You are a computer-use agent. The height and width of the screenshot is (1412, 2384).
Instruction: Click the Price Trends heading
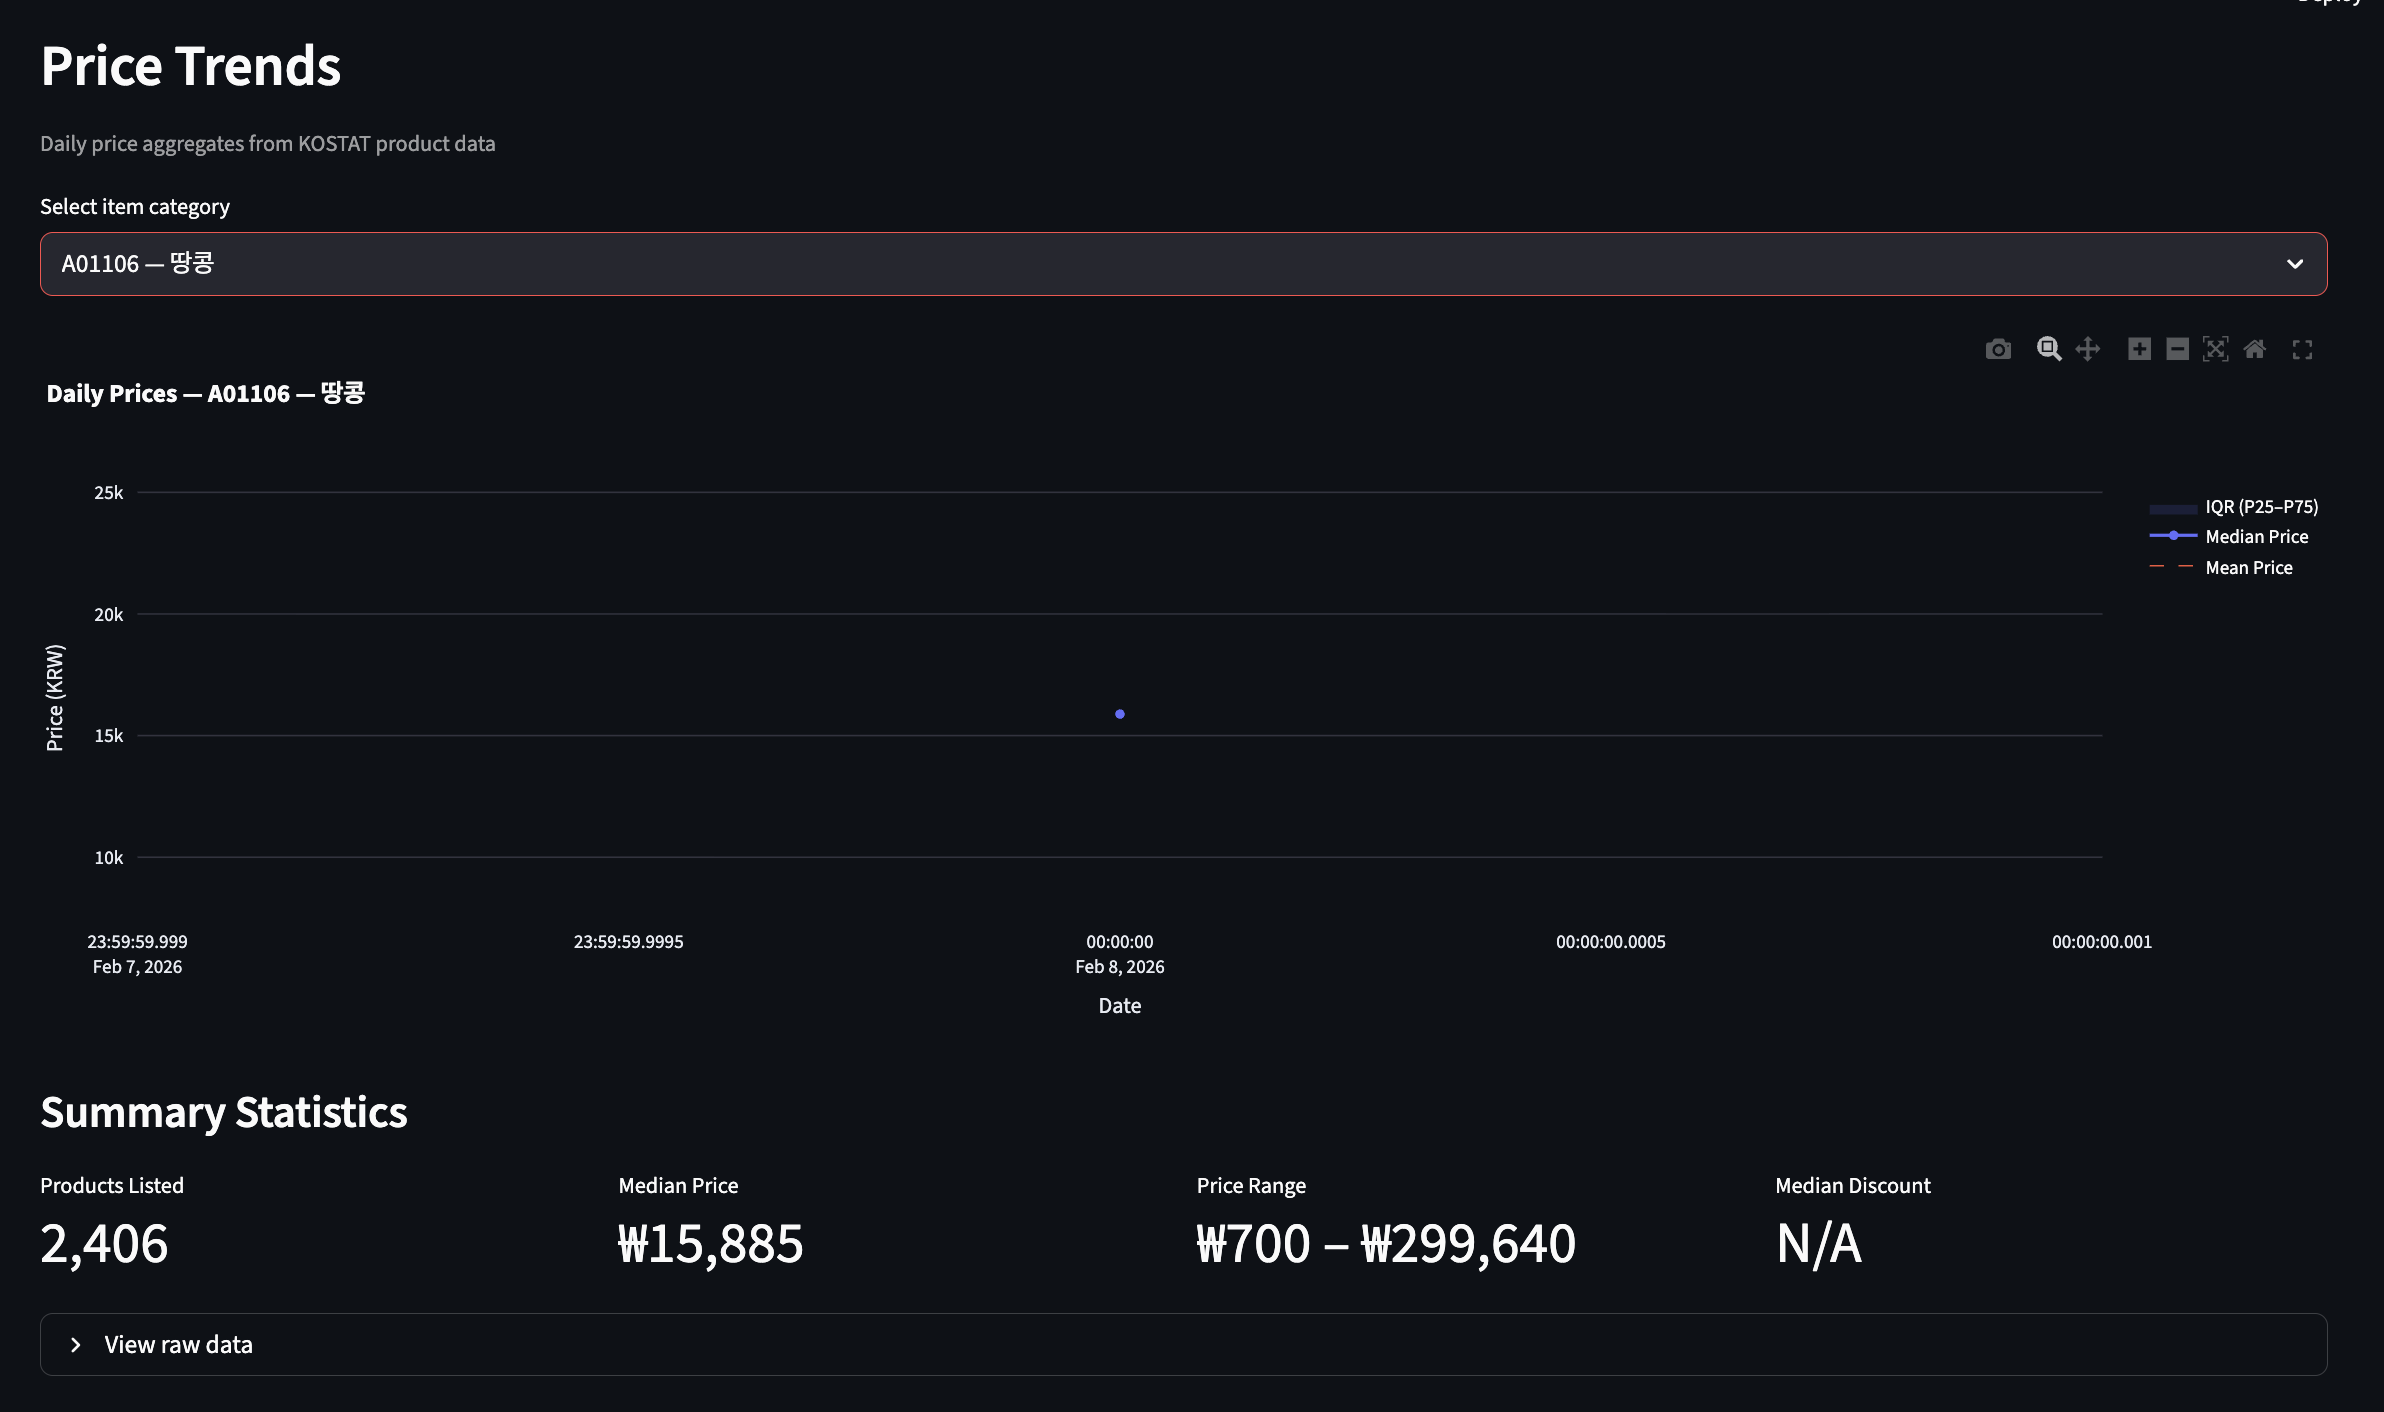[191, 66]
